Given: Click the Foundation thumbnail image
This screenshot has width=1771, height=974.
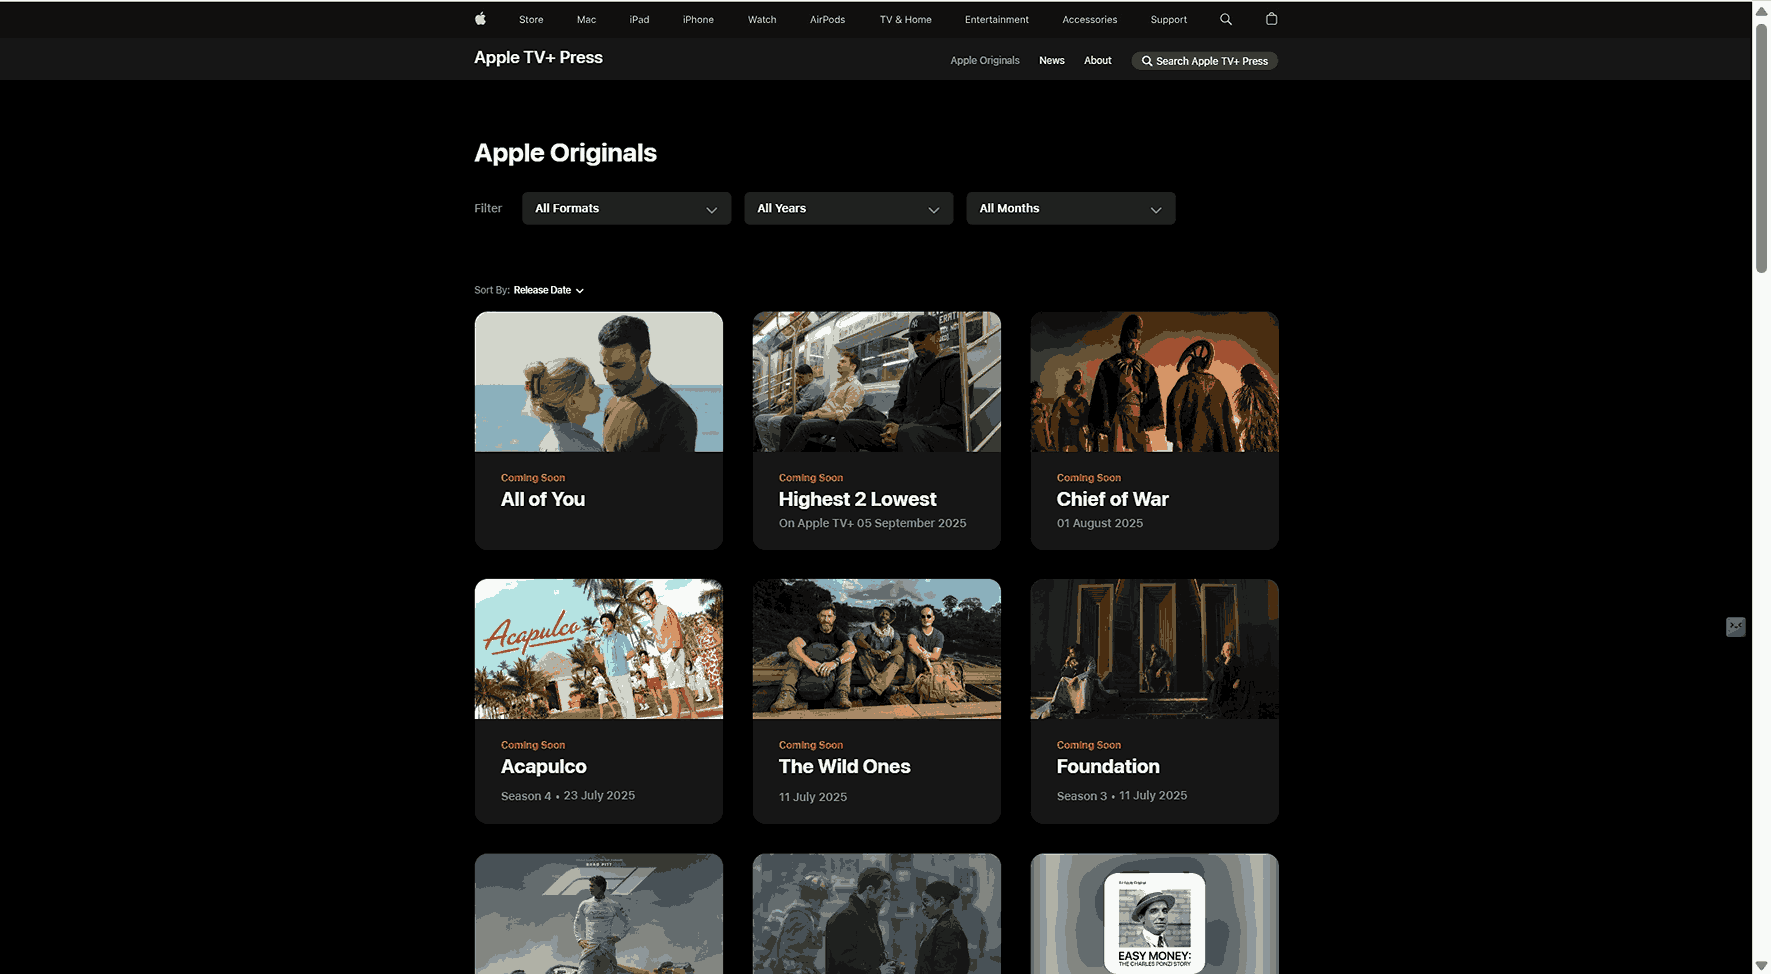Looking at the screenshot, I should [1154, 649].
